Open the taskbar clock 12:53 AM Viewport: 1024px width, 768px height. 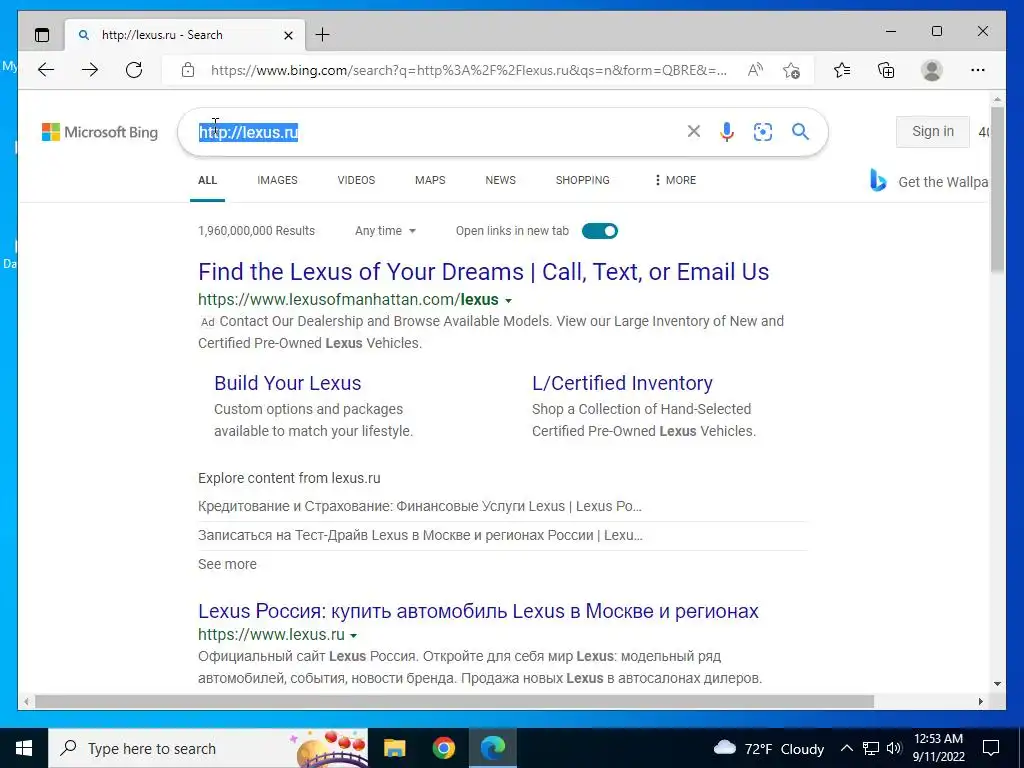pyautogui.click(x=938, y=748)
